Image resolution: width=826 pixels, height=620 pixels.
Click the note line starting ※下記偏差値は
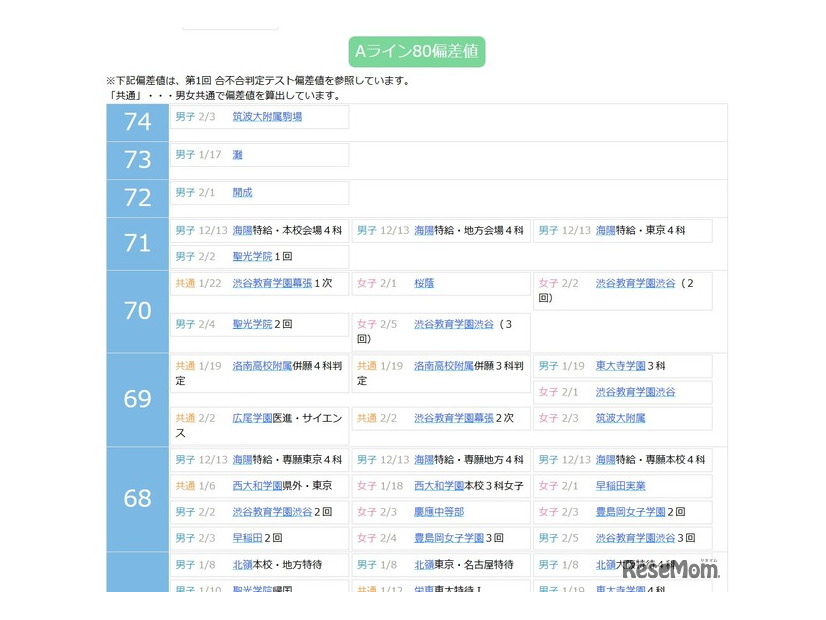pos(258,81)
